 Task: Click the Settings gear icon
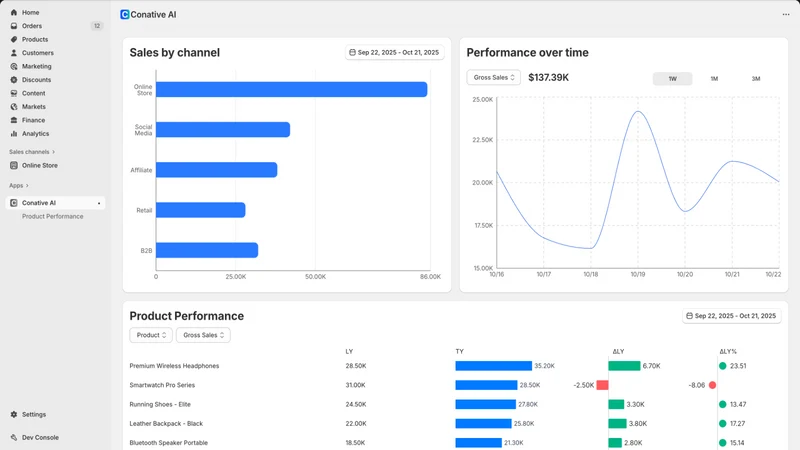[x=14, y=414]
